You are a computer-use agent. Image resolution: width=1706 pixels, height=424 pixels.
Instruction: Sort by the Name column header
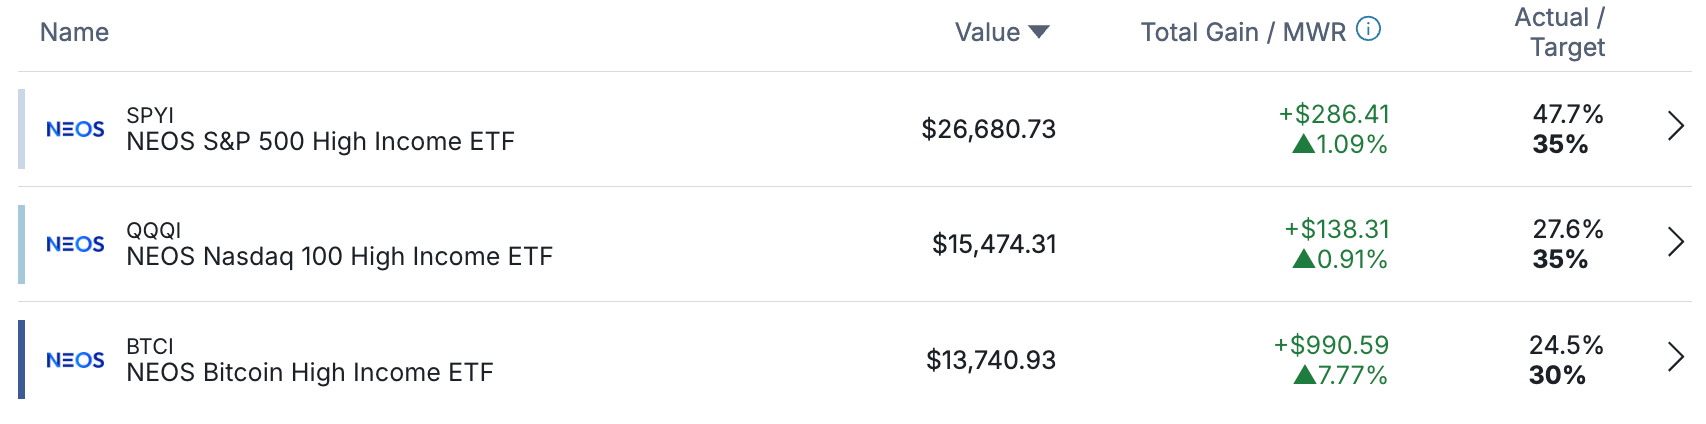click(74, 32)
